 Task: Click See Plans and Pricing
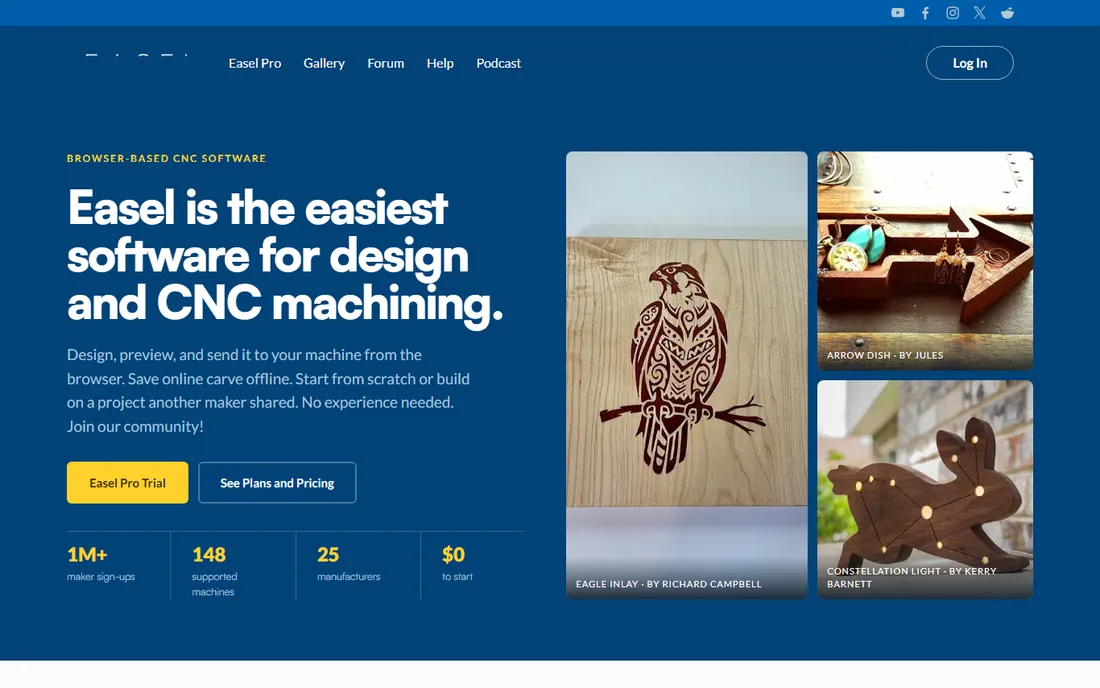point(277,483)
